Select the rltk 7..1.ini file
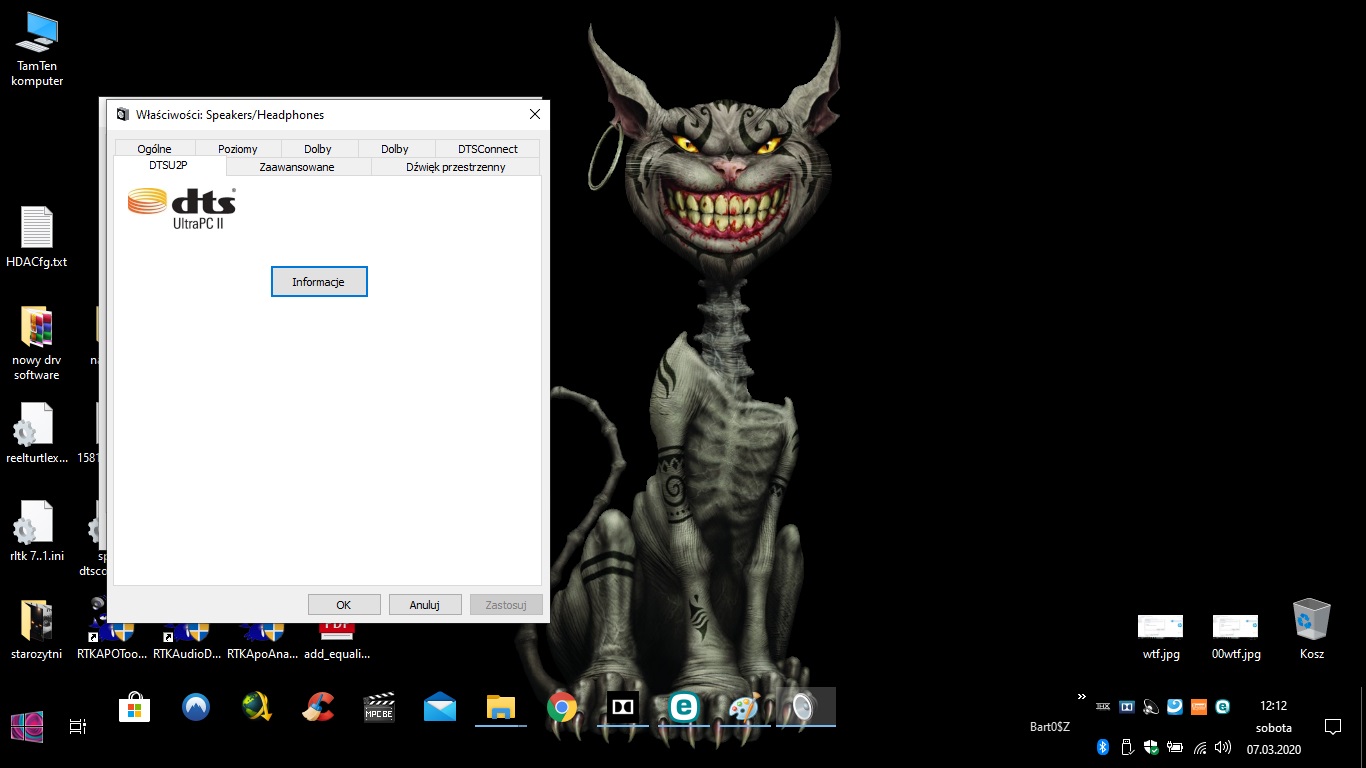Screen dimensions: 1366x768 pos(37,531)
